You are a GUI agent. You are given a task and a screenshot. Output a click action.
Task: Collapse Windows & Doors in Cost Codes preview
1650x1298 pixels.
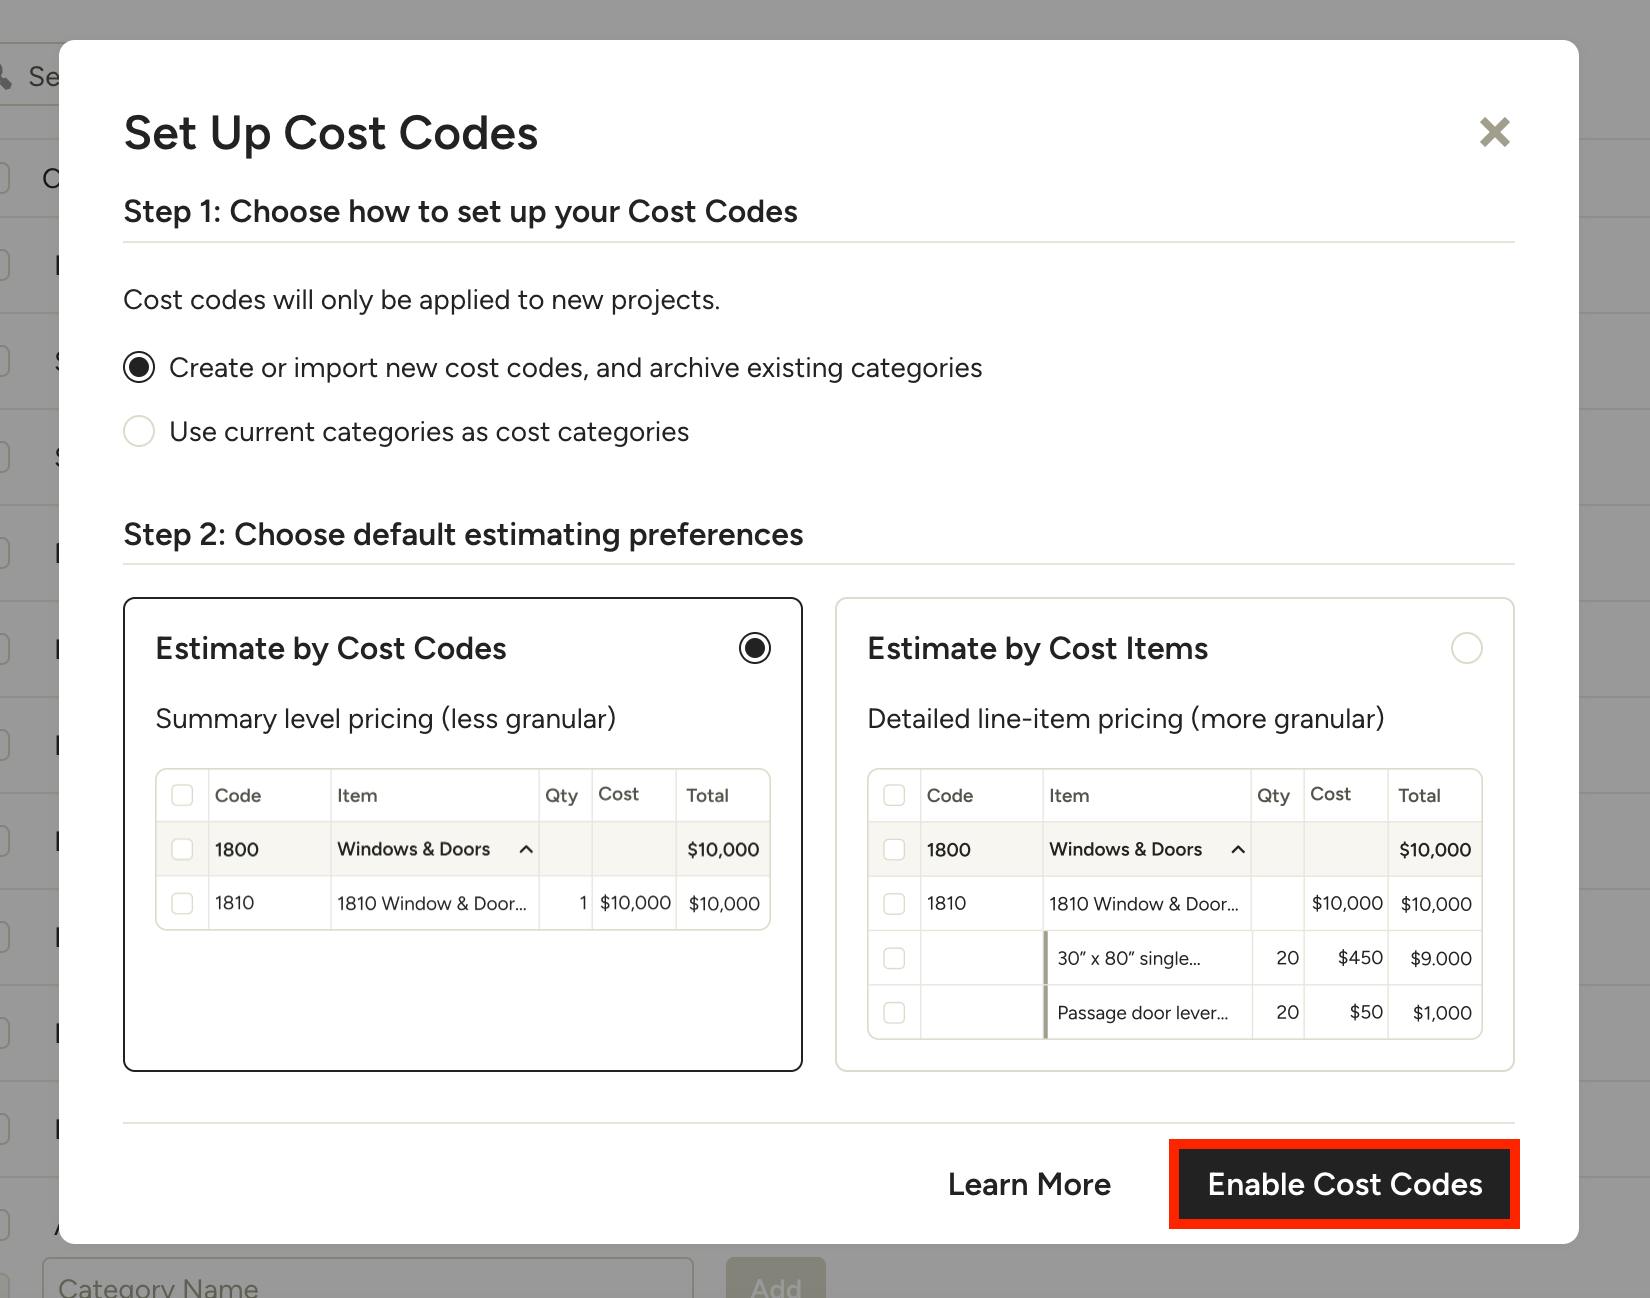pyautogui.click(x=526, y=849)
